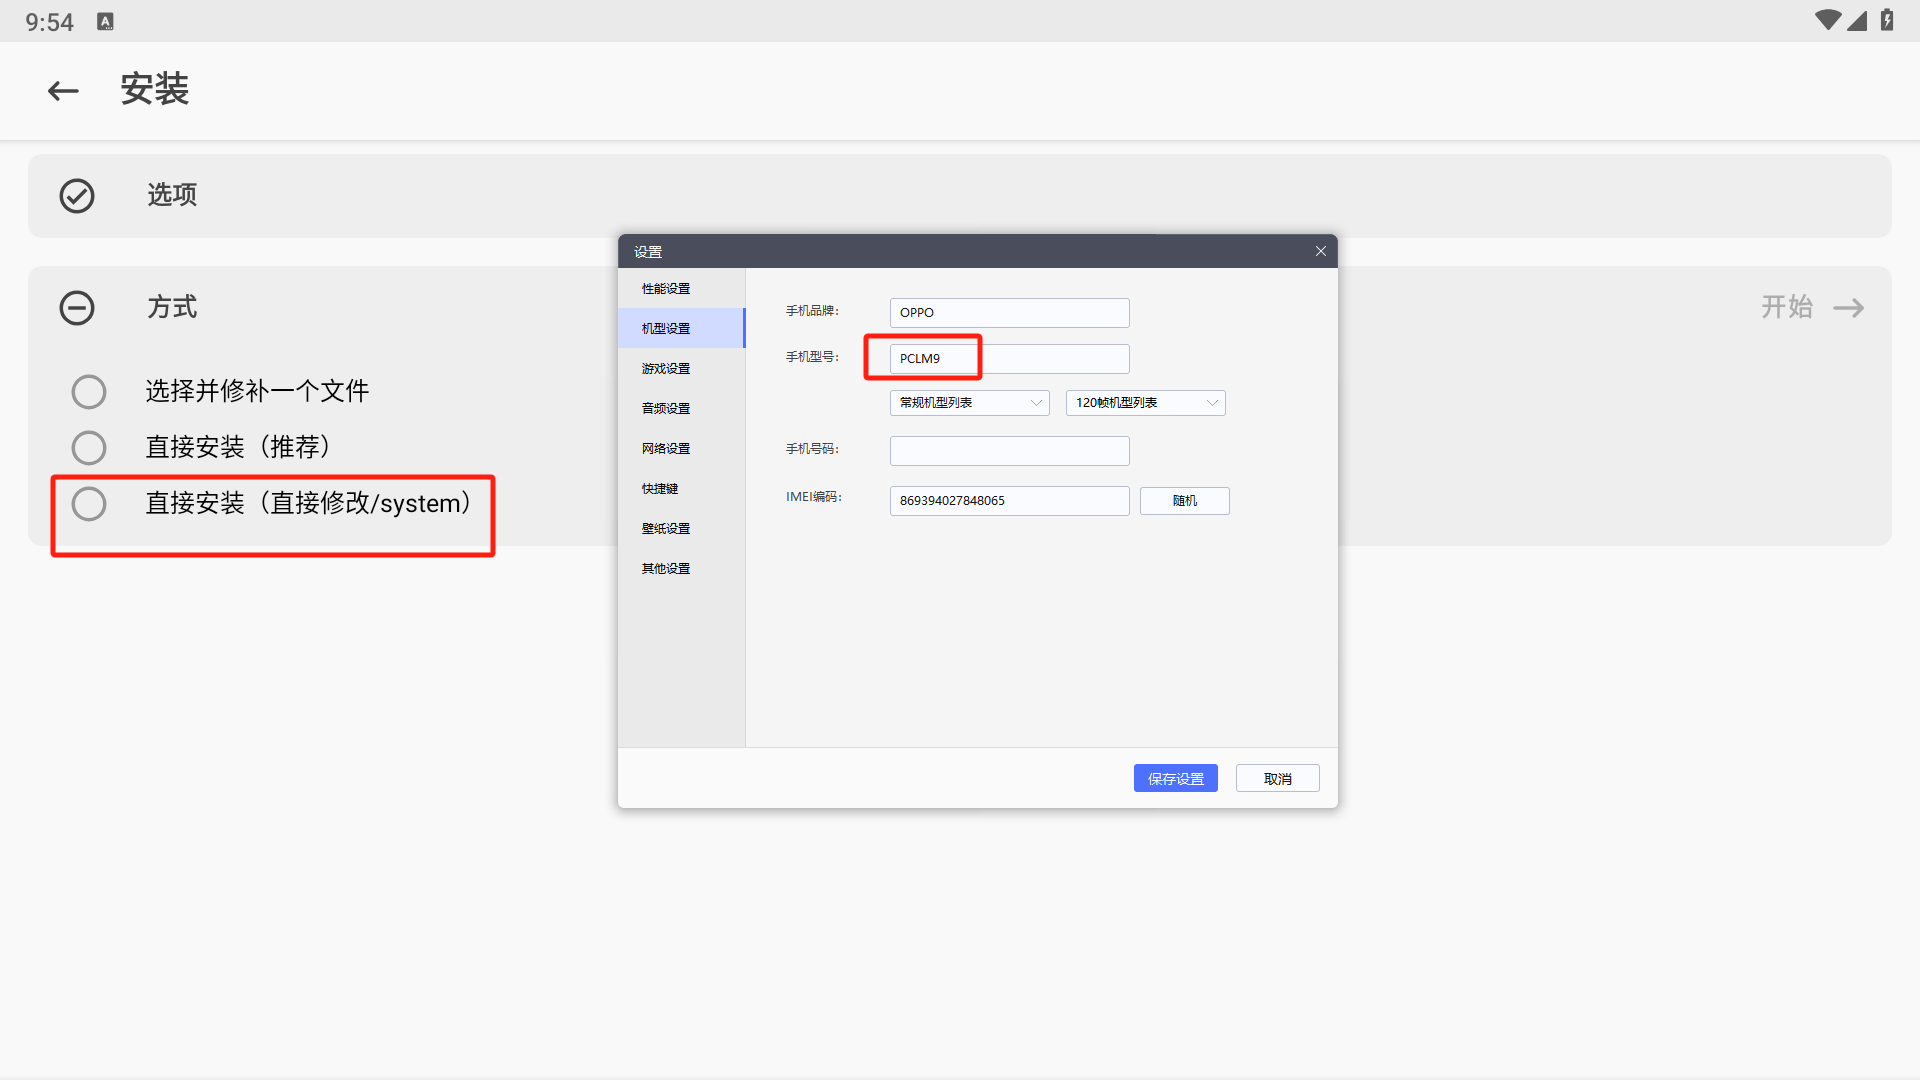1920x1080 pixels.
Task: Click the IMEI编码 field with 869394027848065
Action: pos(1009,500)
